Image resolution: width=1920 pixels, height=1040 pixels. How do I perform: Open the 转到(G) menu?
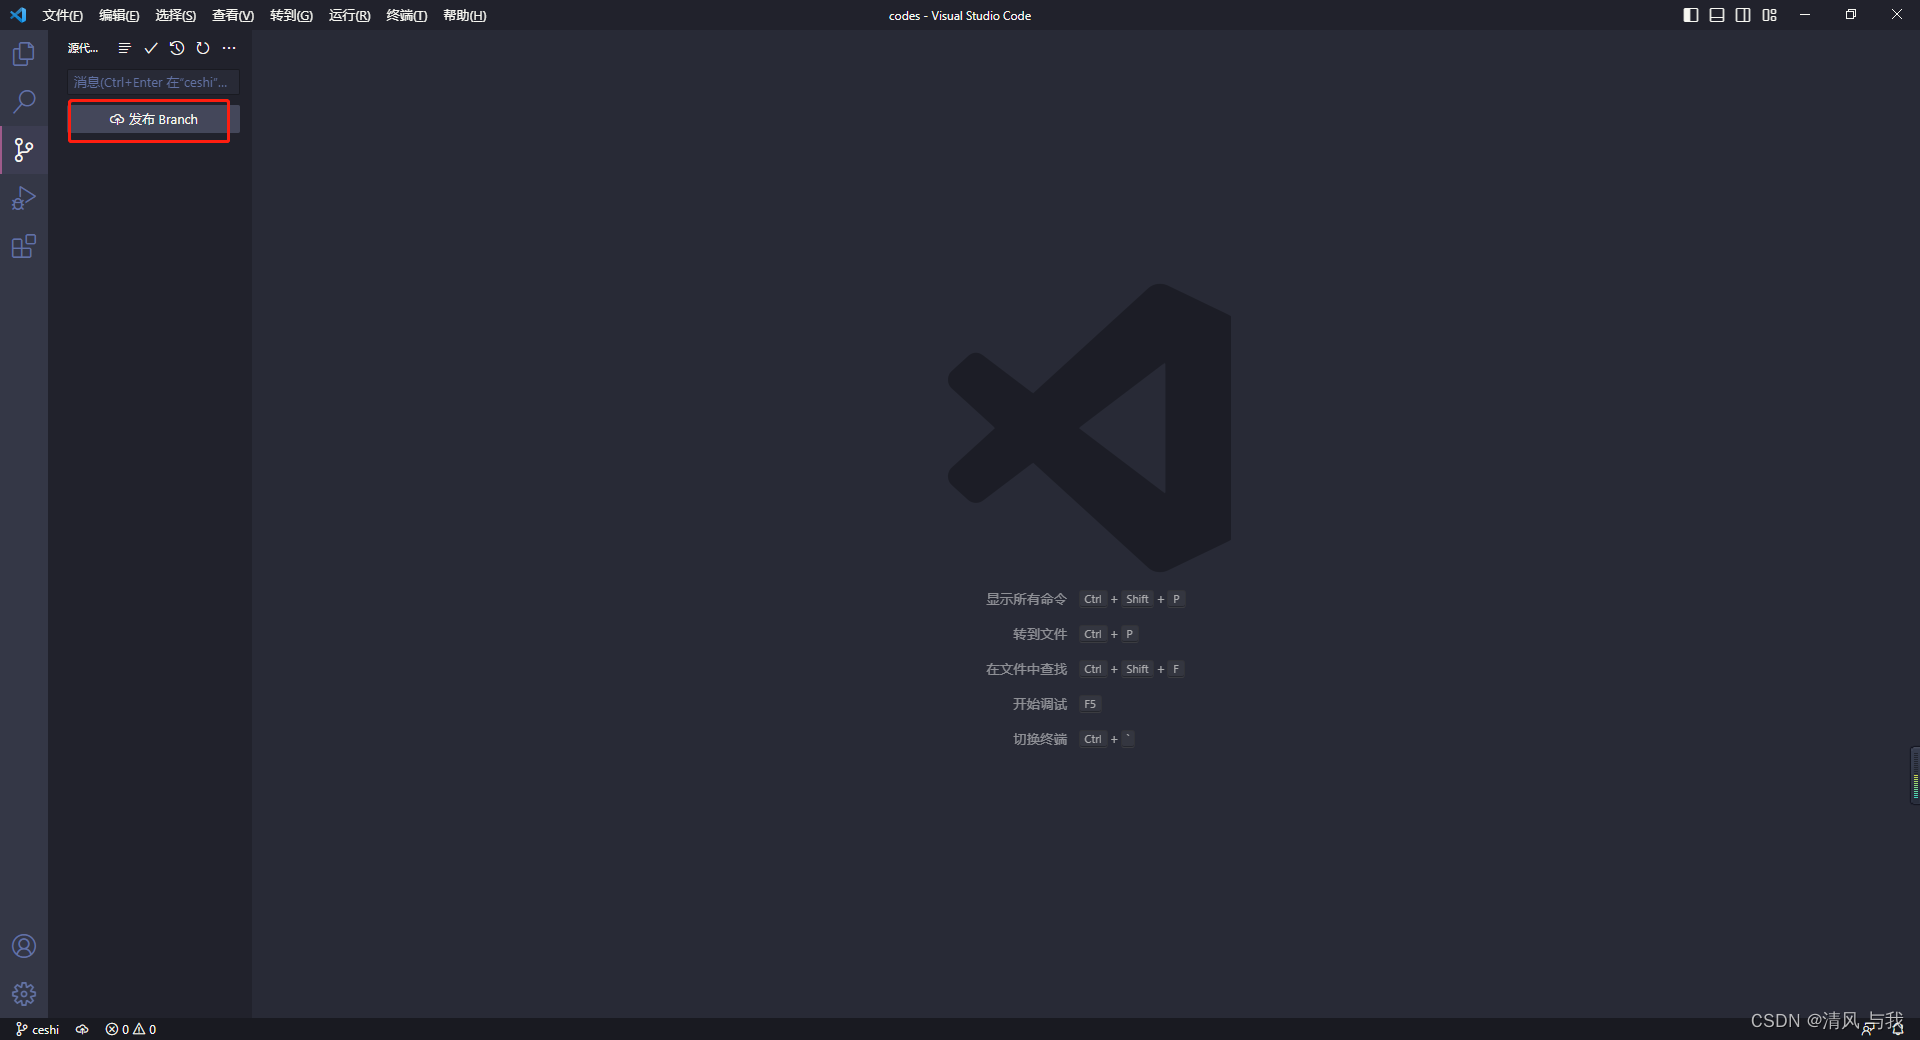pos(291,15)
